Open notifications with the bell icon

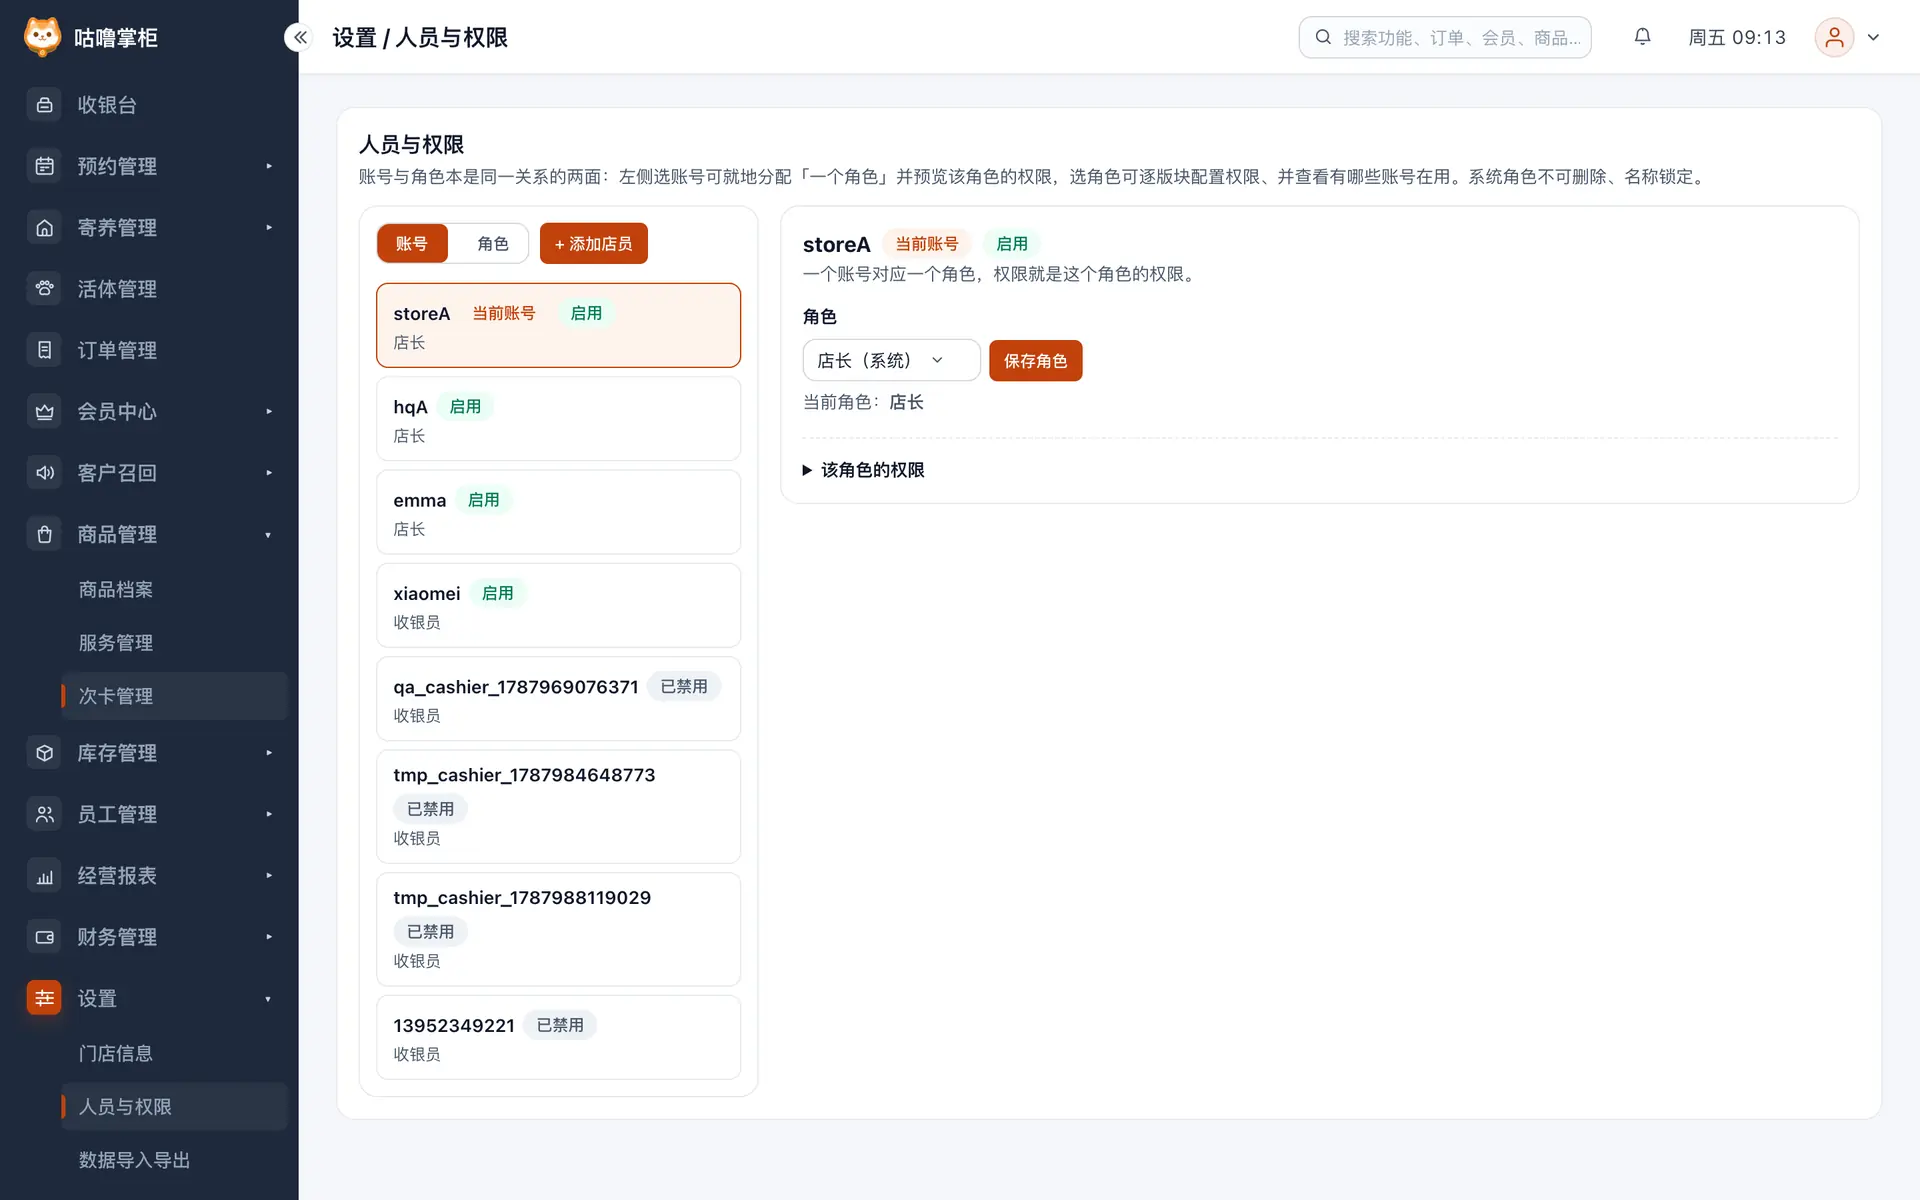pos(1642,37)
